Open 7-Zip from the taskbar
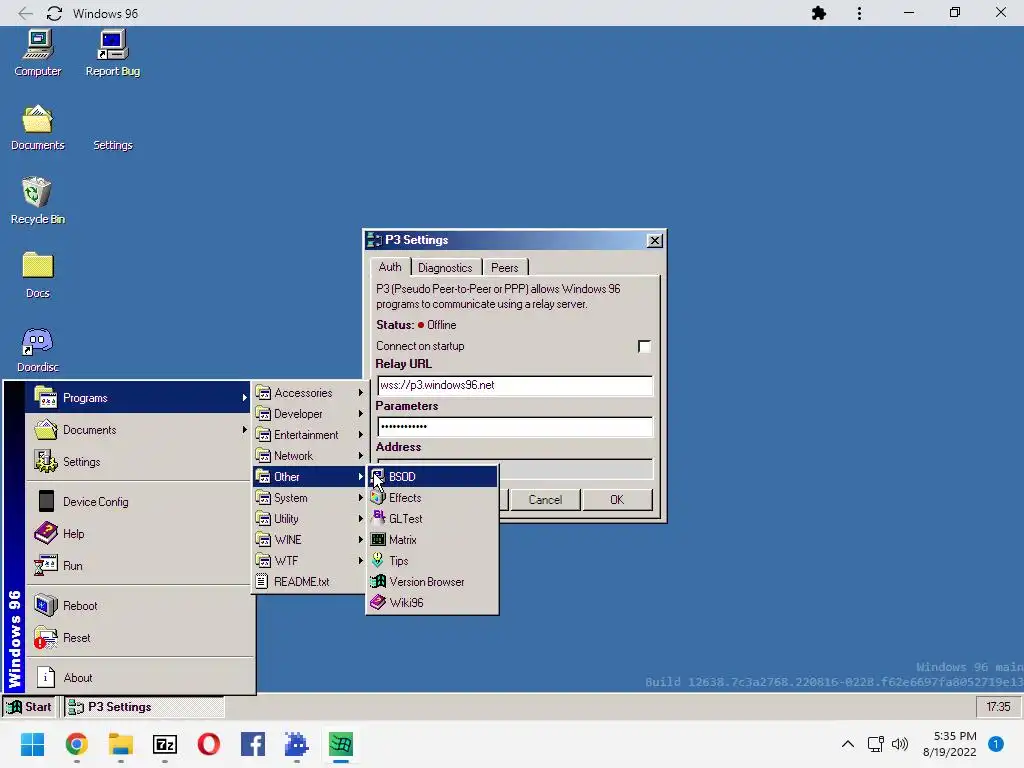 click(x=165, y=744)
